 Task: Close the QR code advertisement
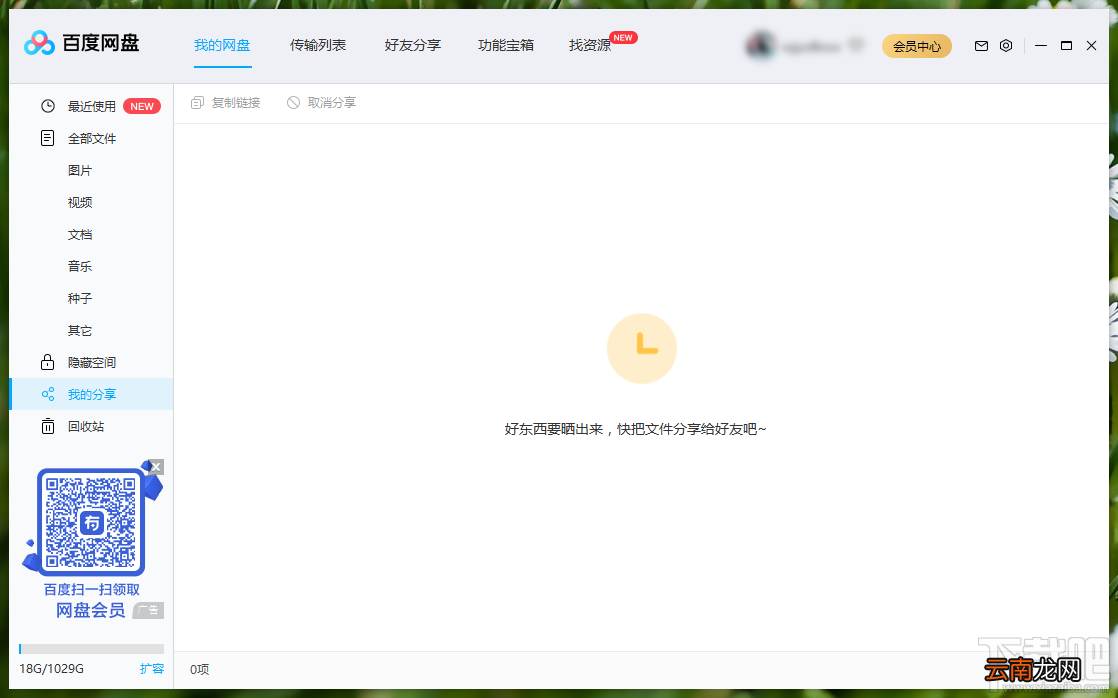click(156, 467)
